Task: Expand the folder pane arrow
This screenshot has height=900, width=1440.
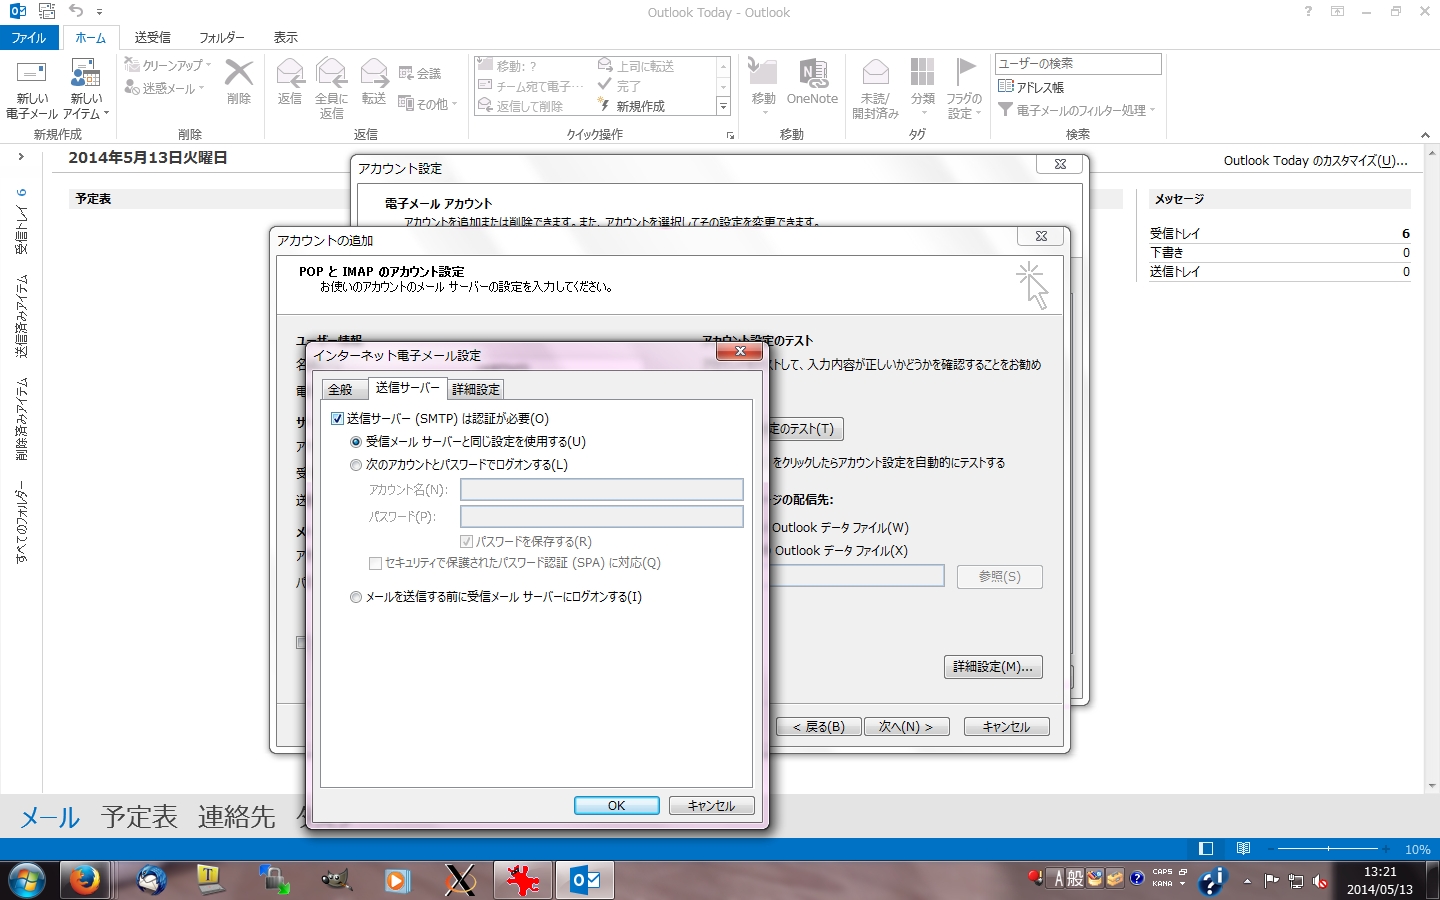Action: coord(20,157)
